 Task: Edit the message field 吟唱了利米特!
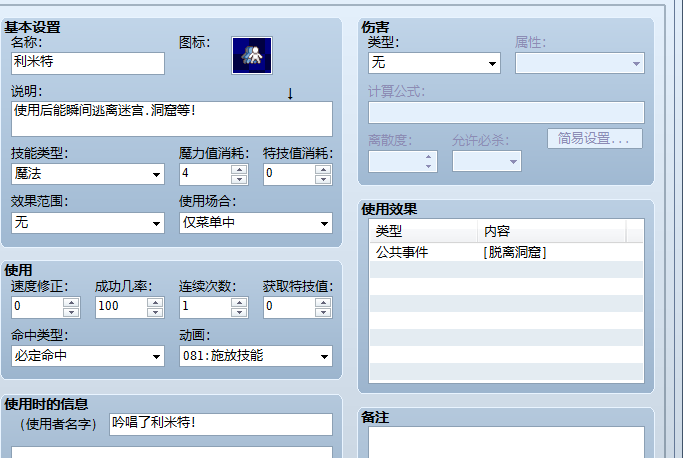click(x=221, y=424)
